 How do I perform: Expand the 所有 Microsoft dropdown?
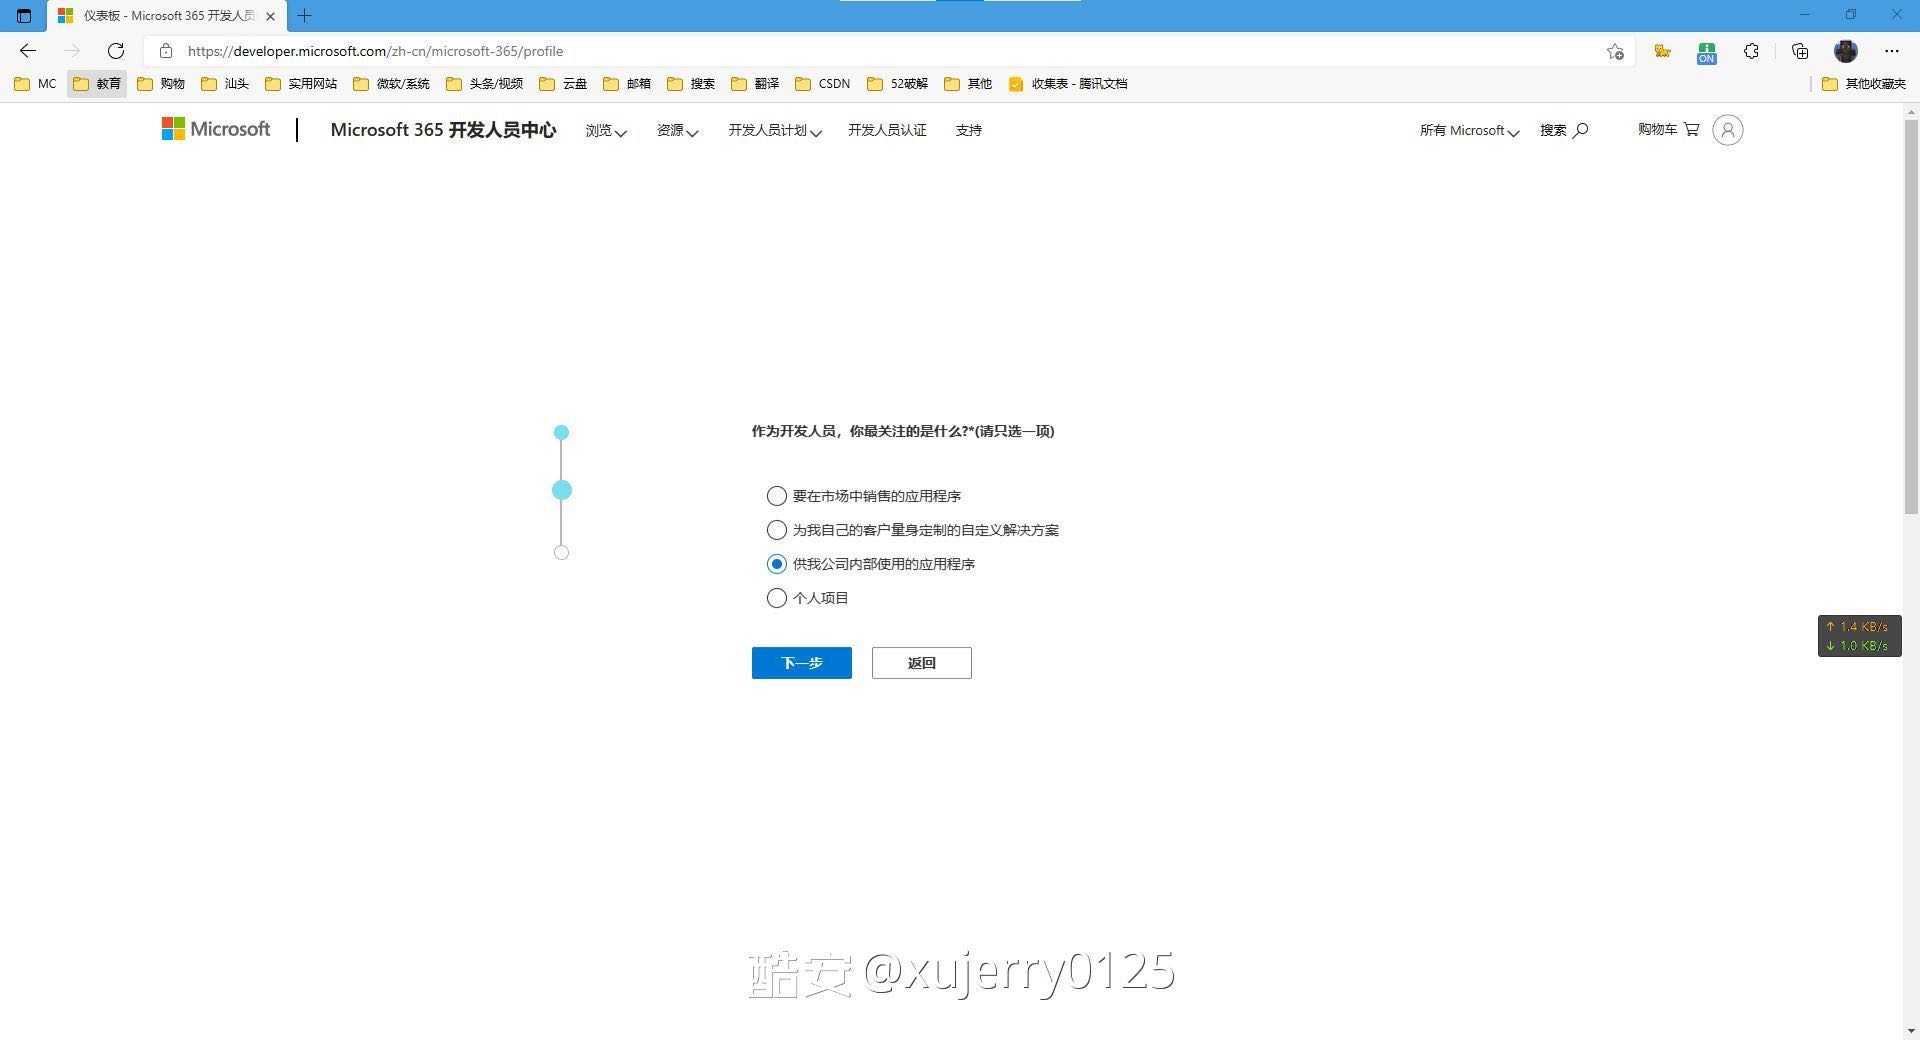coord(1468,130)
